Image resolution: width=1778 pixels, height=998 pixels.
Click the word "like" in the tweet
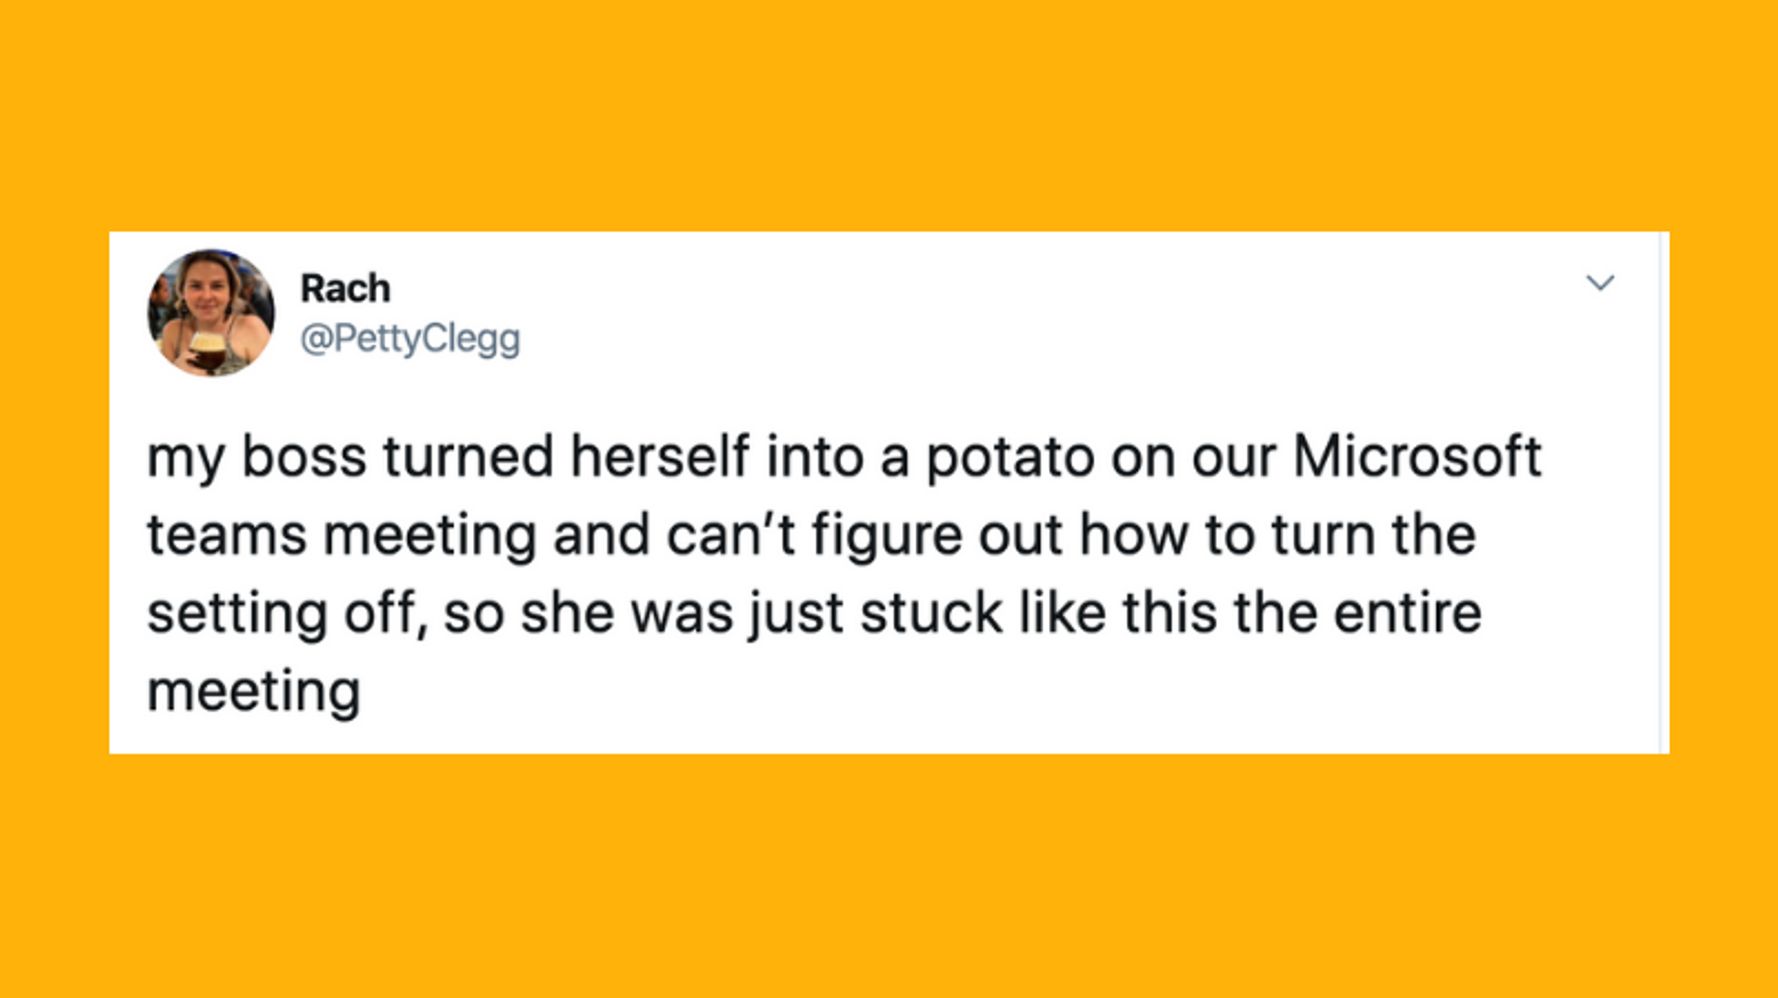click(1062, 613)
